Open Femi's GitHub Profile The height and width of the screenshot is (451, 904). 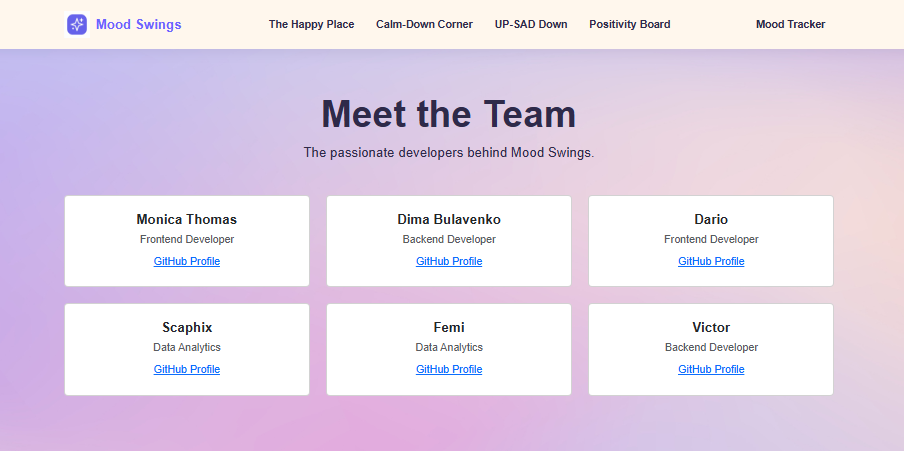click(449, 369)
